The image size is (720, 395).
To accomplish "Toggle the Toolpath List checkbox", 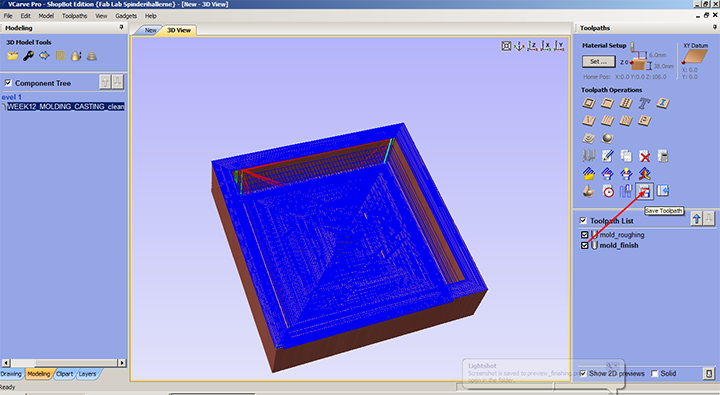I will (x=583, y=220).
